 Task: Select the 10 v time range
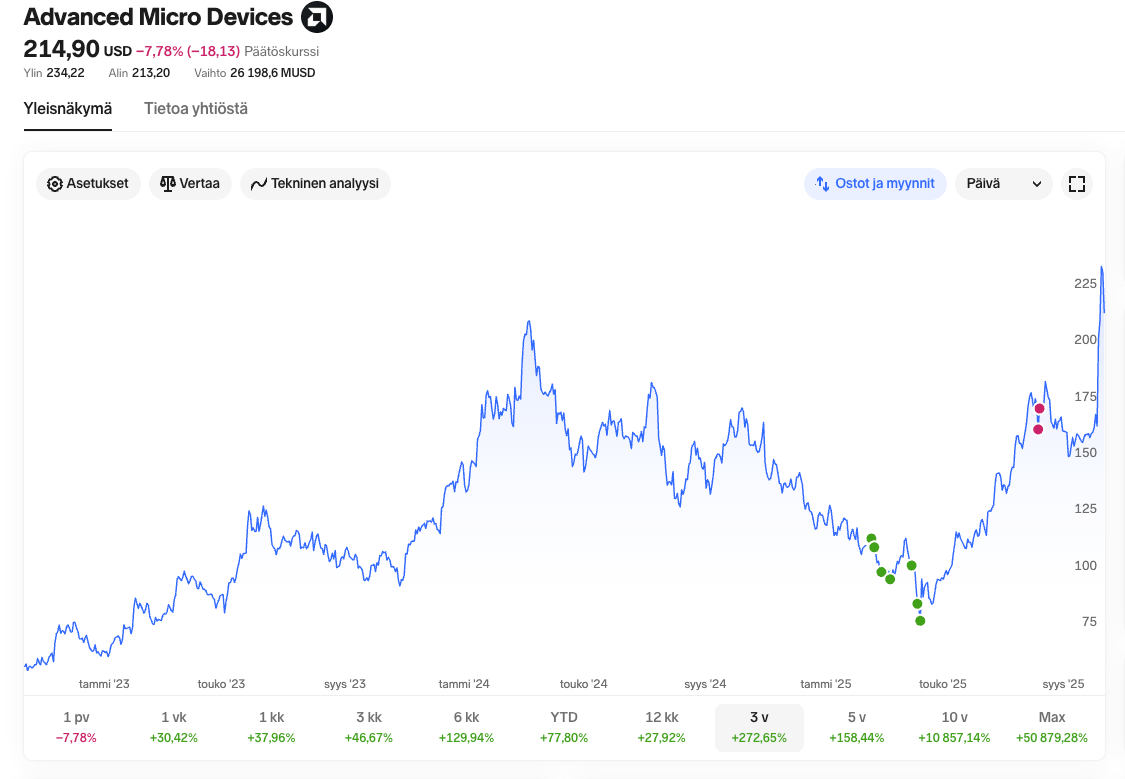click(954, 727)
